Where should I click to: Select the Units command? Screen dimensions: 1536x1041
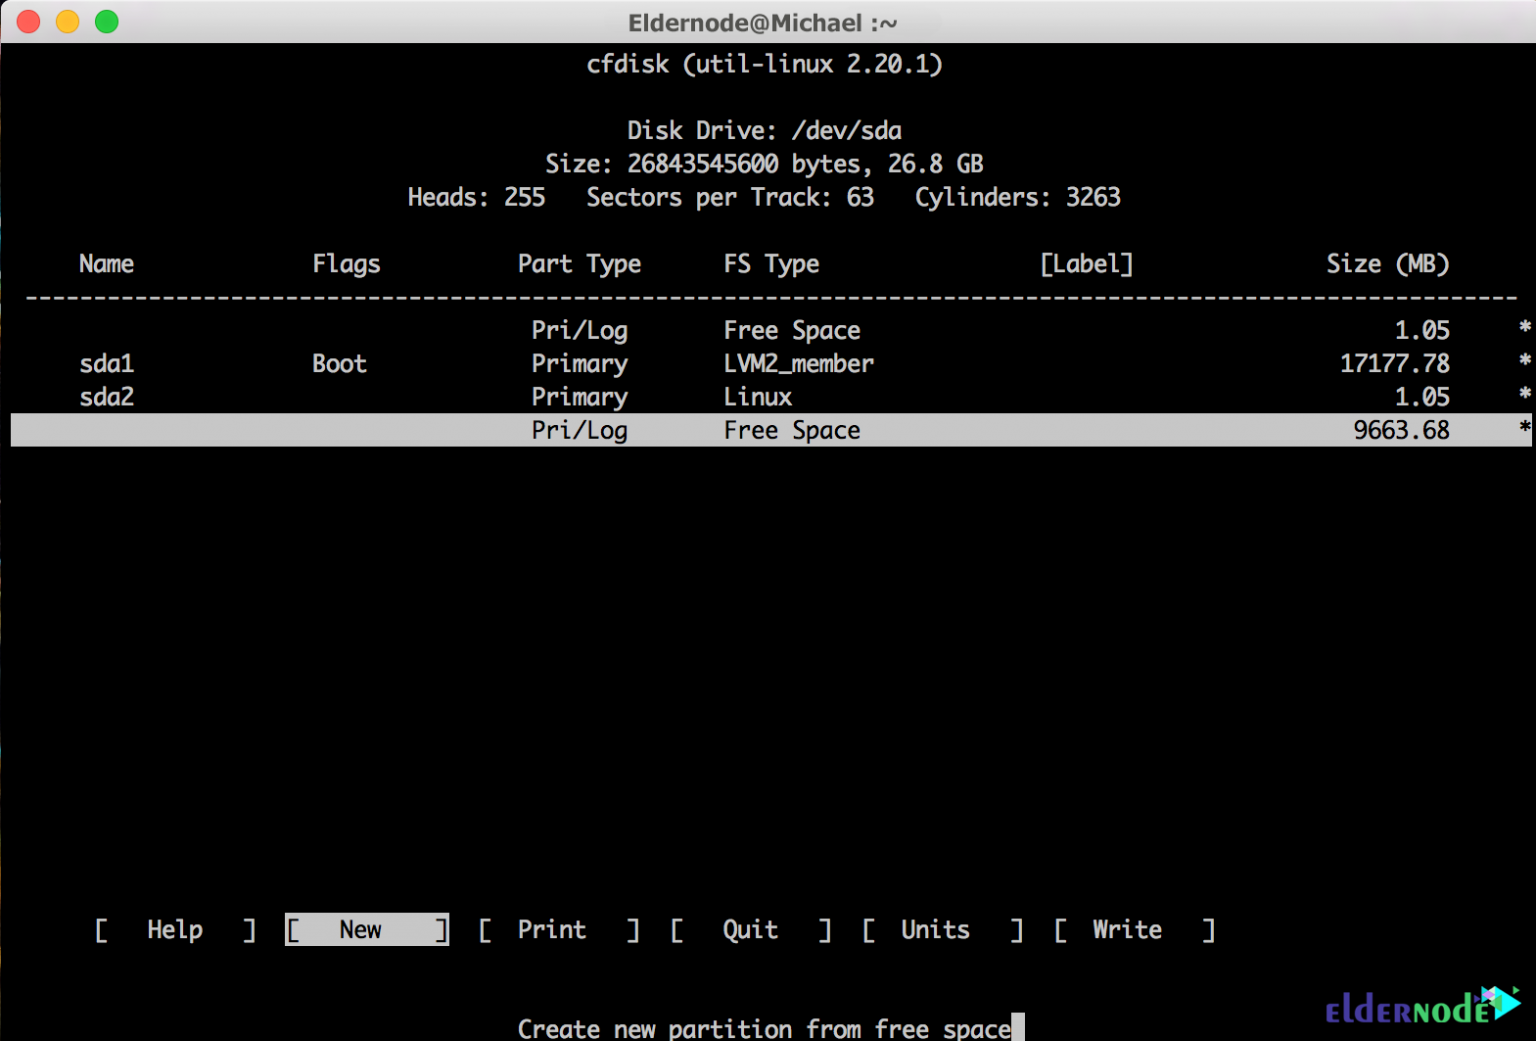934,930
